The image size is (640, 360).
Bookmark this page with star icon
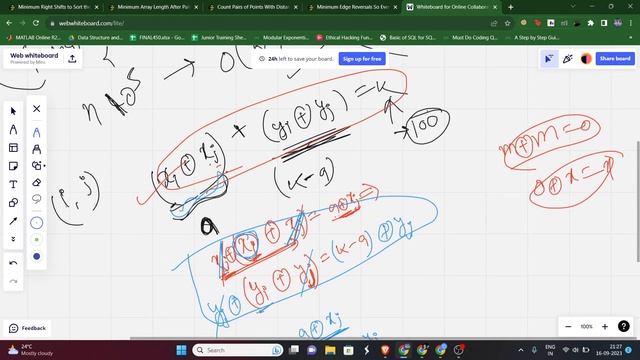click(x=507, y=23)
